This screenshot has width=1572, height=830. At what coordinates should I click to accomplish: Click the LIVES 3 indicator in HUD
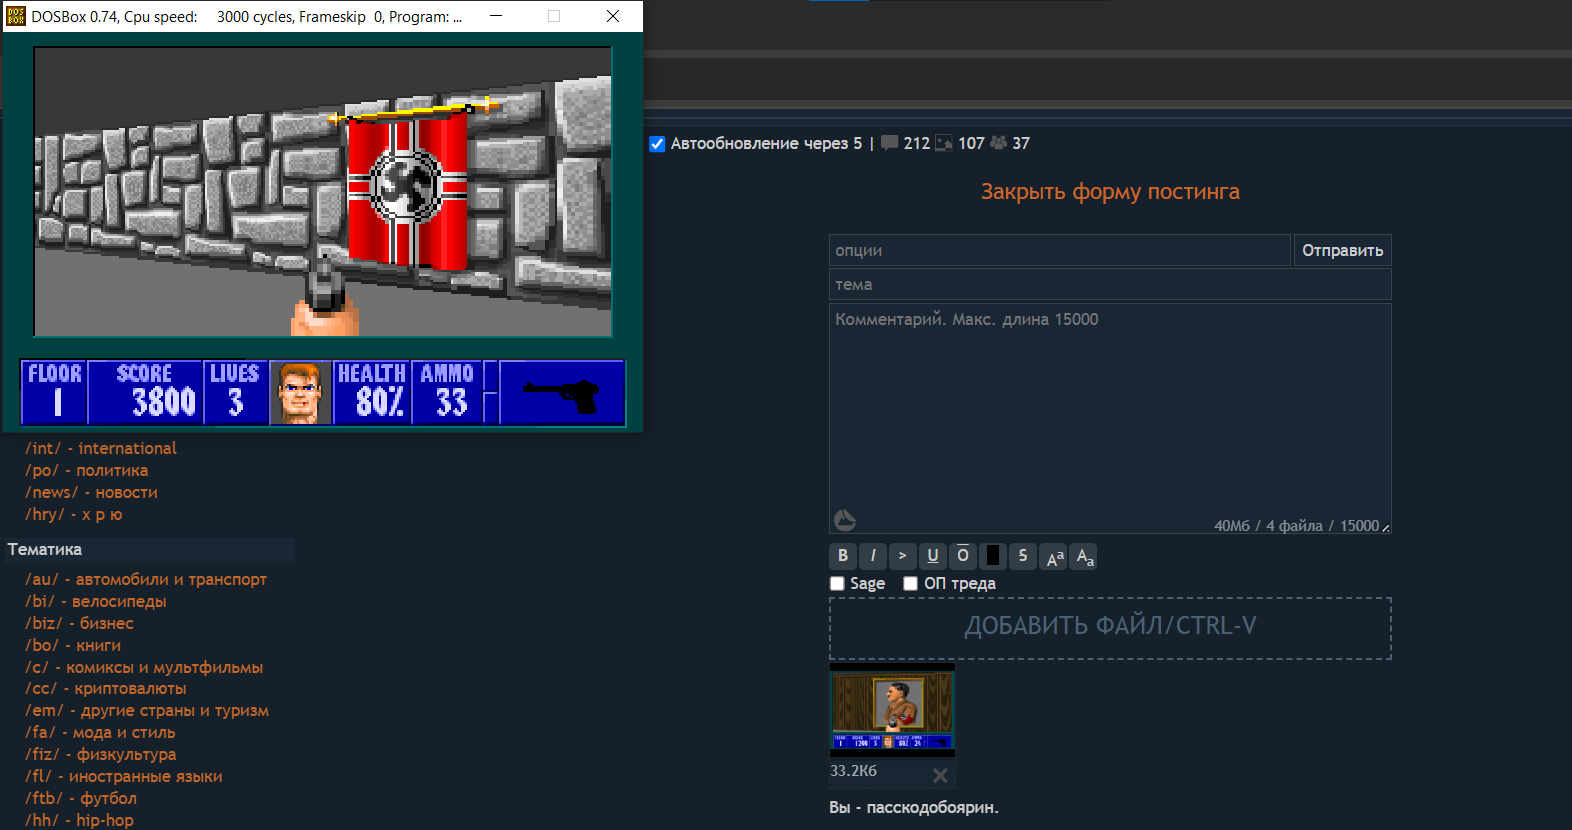(235, 392)
